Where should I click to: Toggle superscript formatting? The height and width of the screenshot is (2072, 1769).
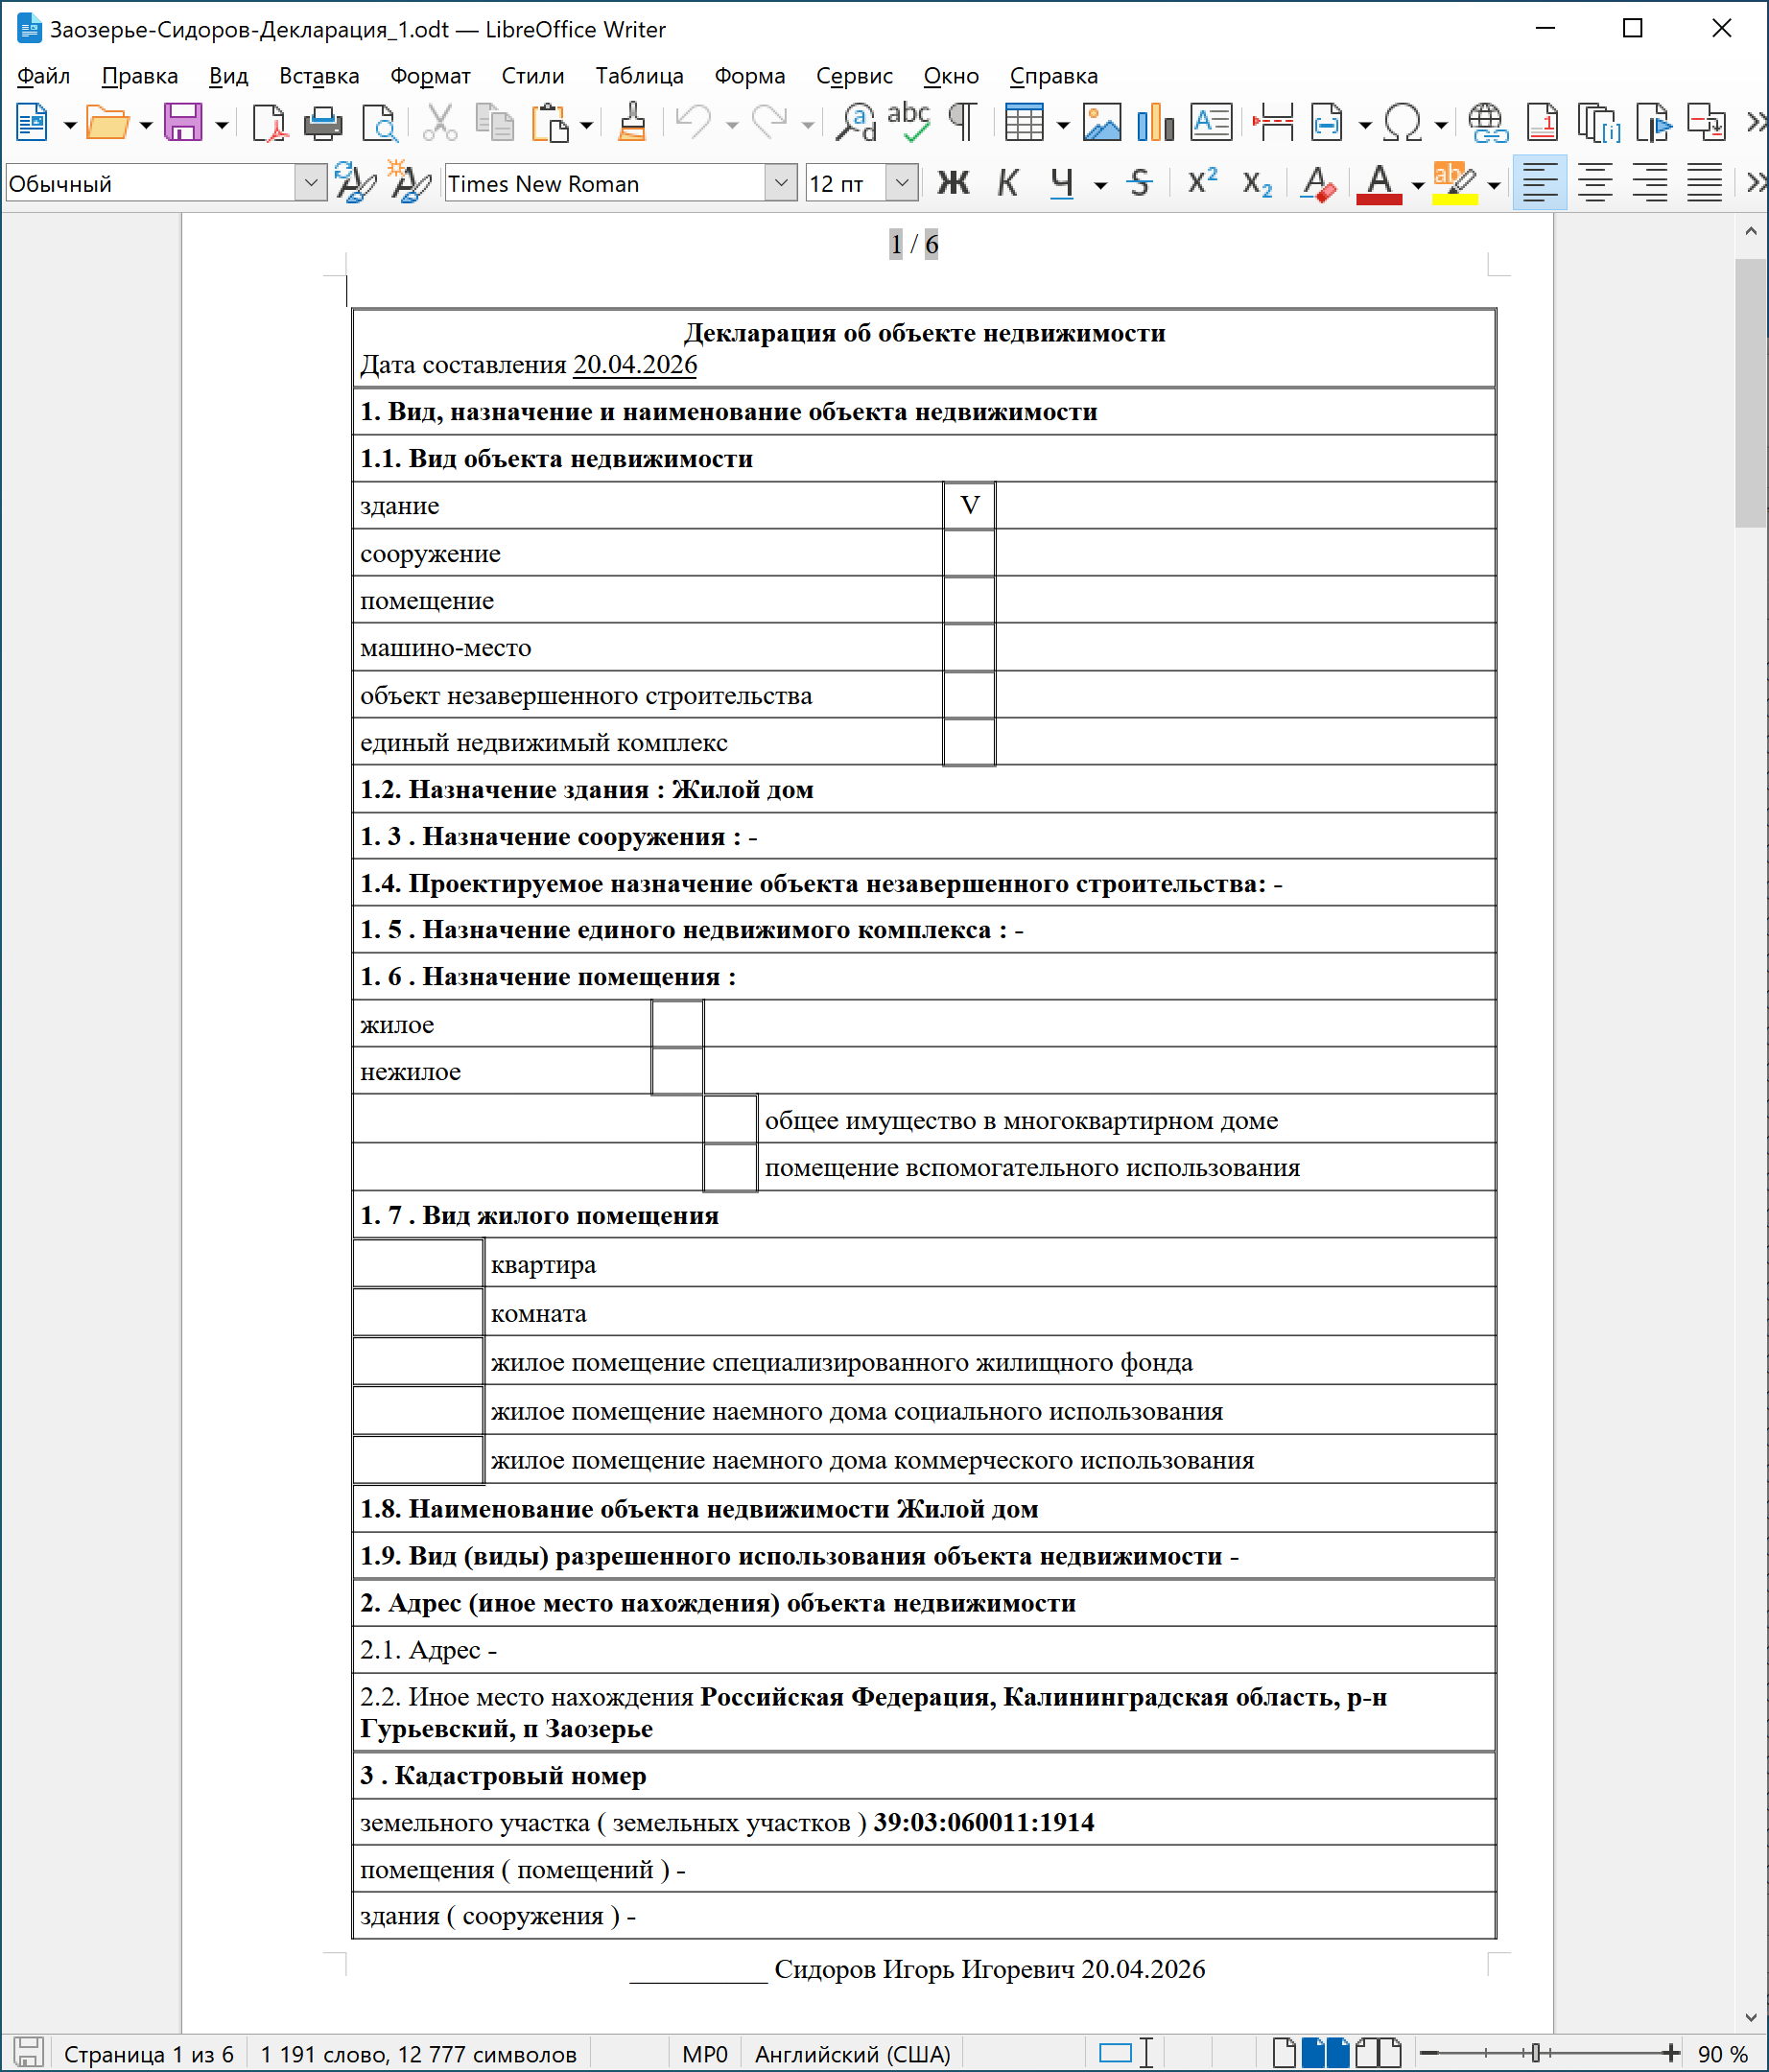click(x=1202, y=184)
